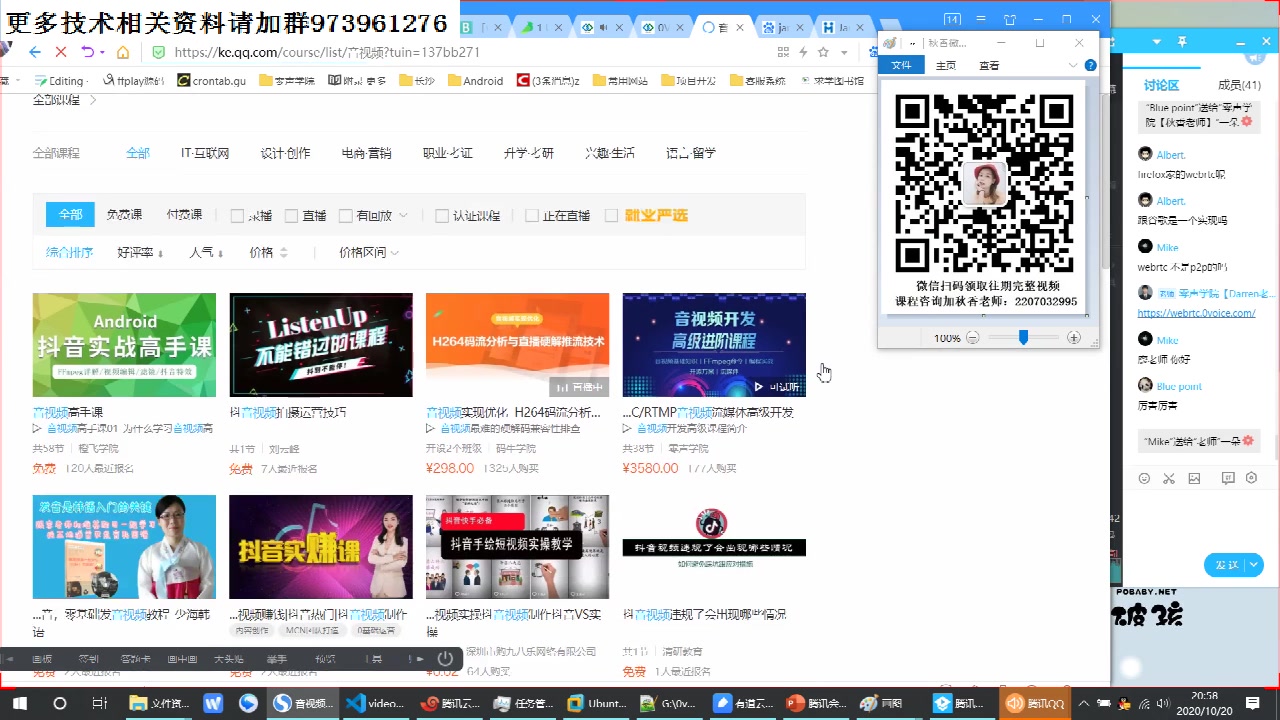Click the Android 抖音实战高手课 course thumbnail
This screenshot has height=720, width=1280.
click(124, 345)
